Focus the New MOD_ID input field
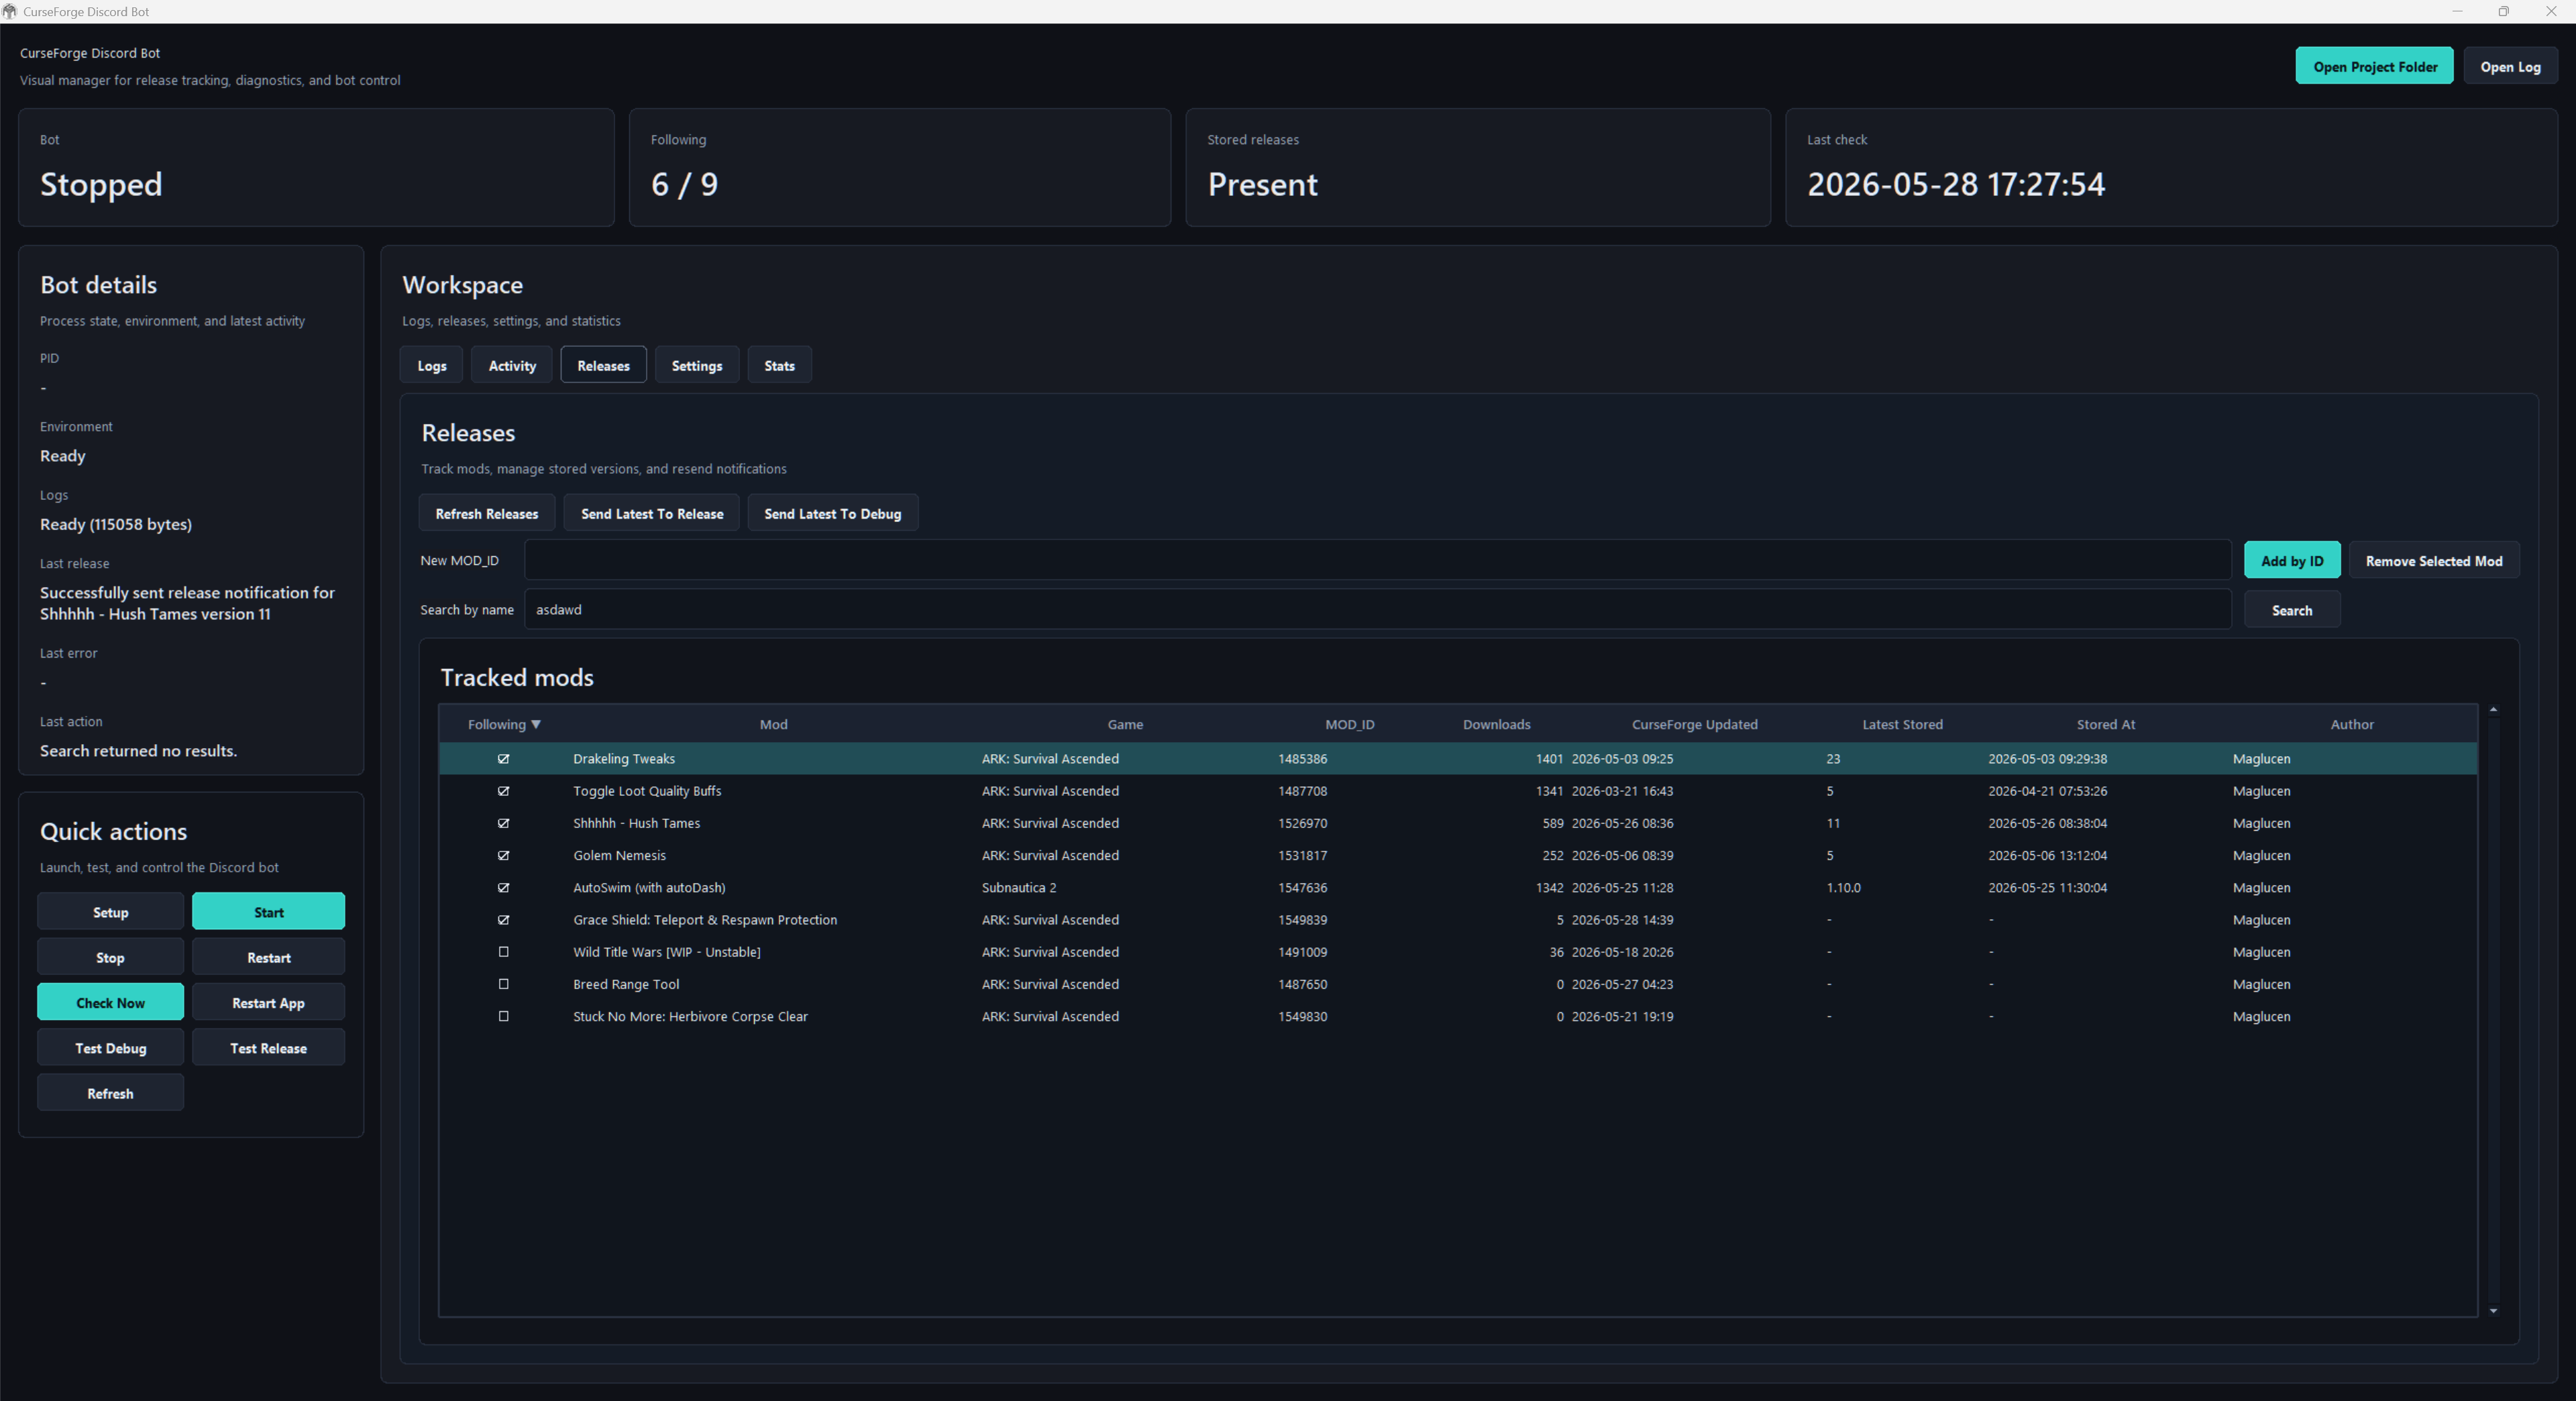The width and height of the screenshot is (2576, 1401). coord(1377,560)
